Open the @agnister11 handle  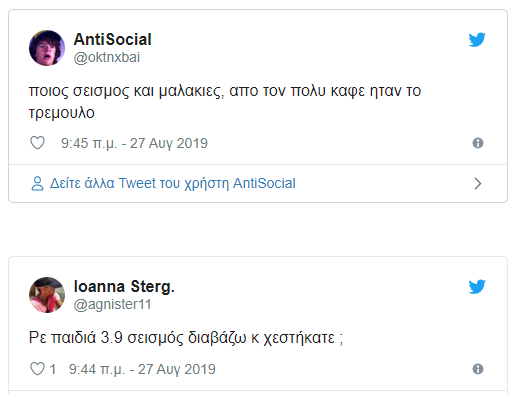112,304
